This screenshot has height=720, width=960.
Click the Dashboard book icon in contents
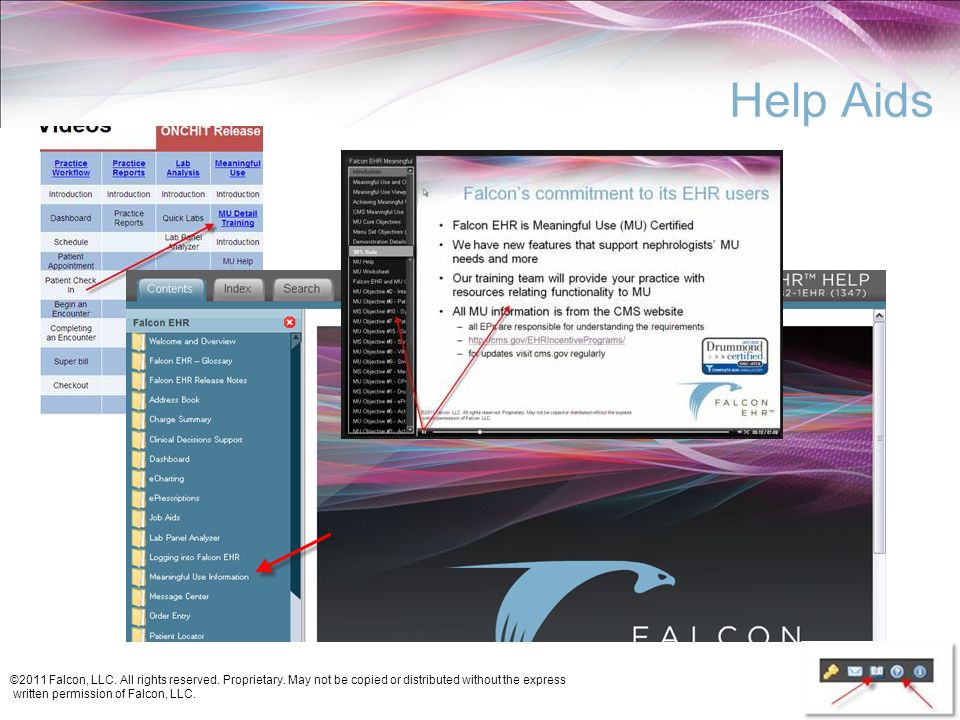(x=138, y=459)
